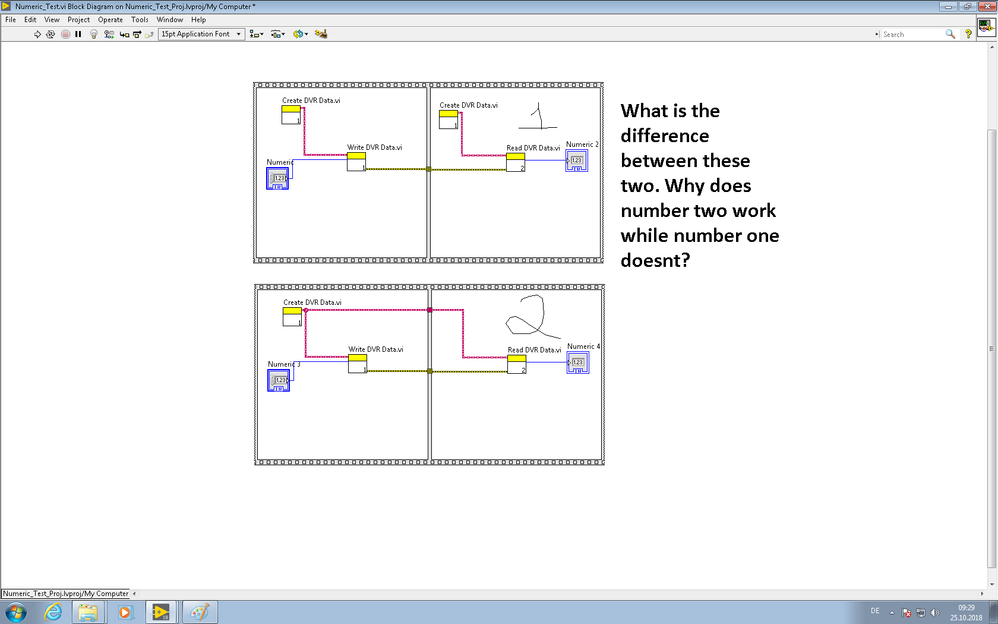
Task: Switch to LabVIEW taskbar button
Action: 161,613
